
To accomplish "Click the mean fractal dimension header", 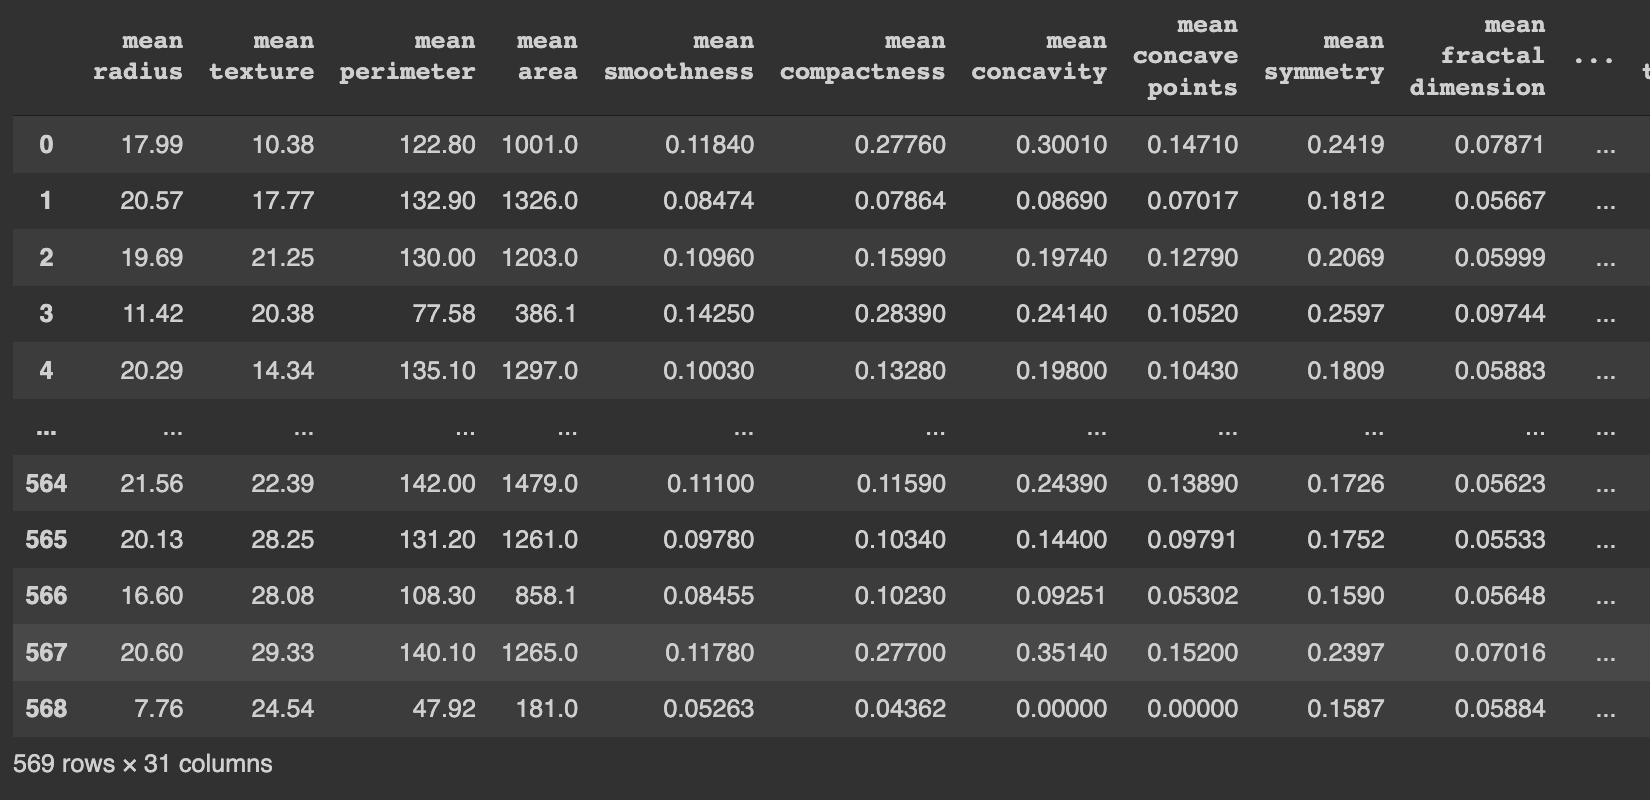I will pos(1477,57).
